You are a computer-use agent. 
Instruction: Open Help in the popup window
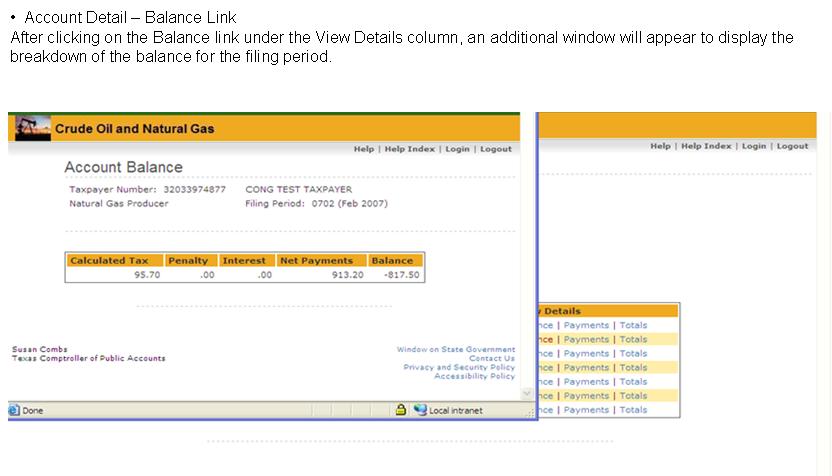pos(363,149)
